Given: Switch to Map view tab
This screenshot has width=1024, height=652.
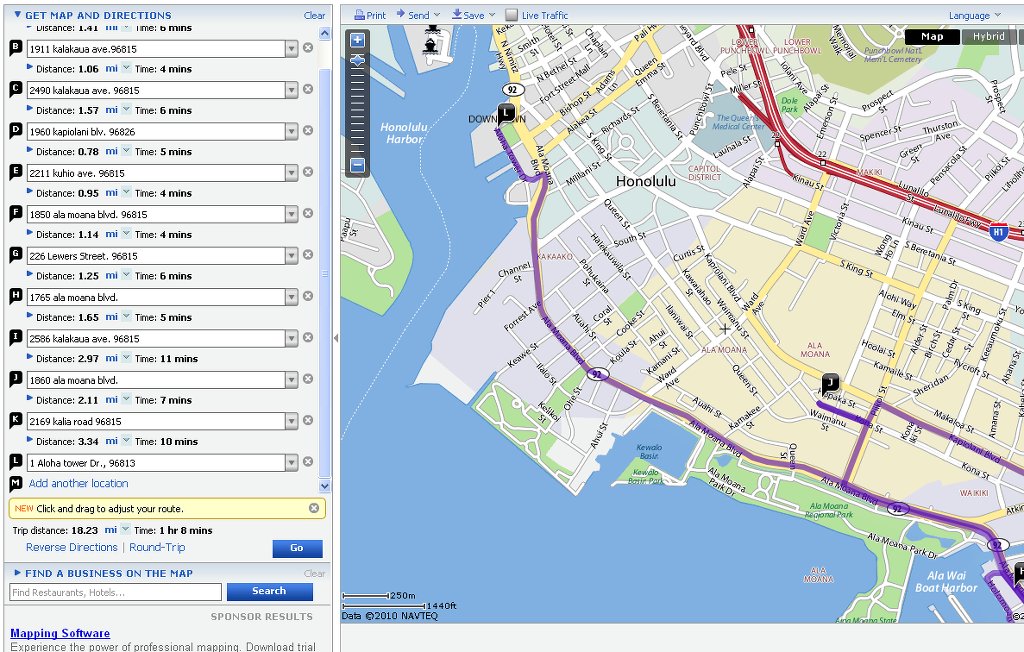Looking at the screenshot, I should click(x=932, y=37).
